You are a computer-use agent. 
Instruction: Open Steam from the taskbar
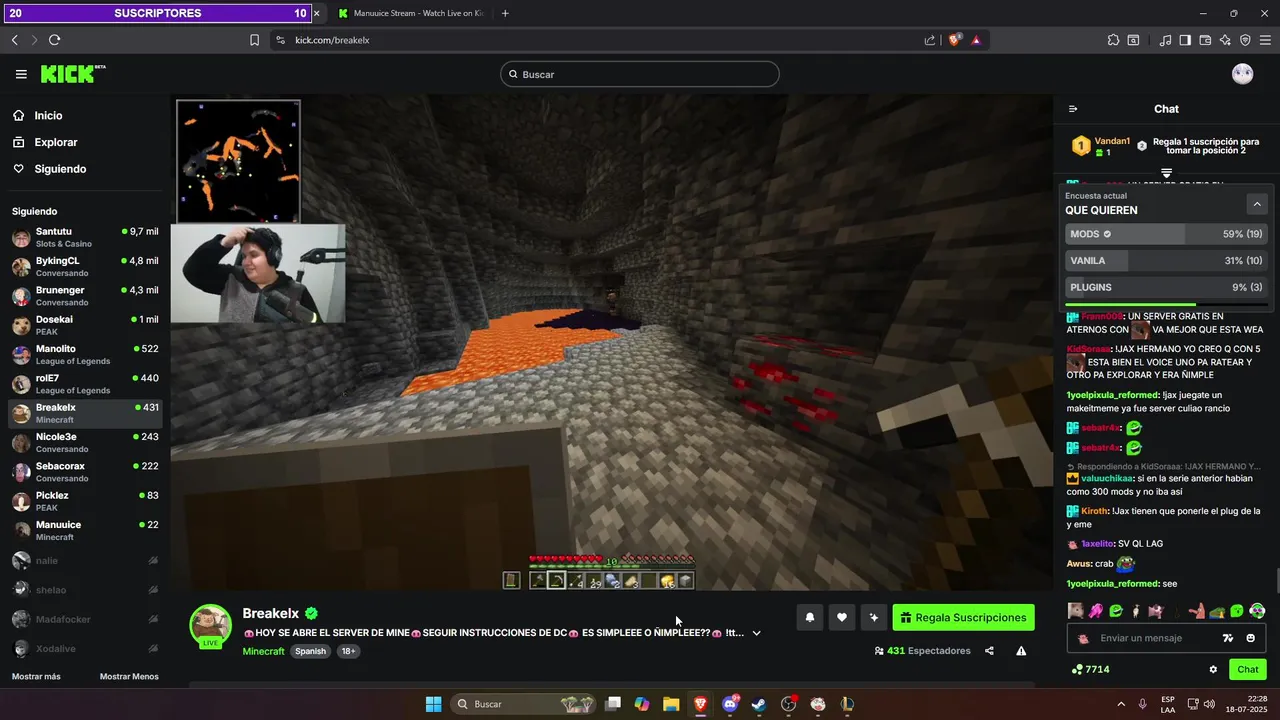pos(759,704)
